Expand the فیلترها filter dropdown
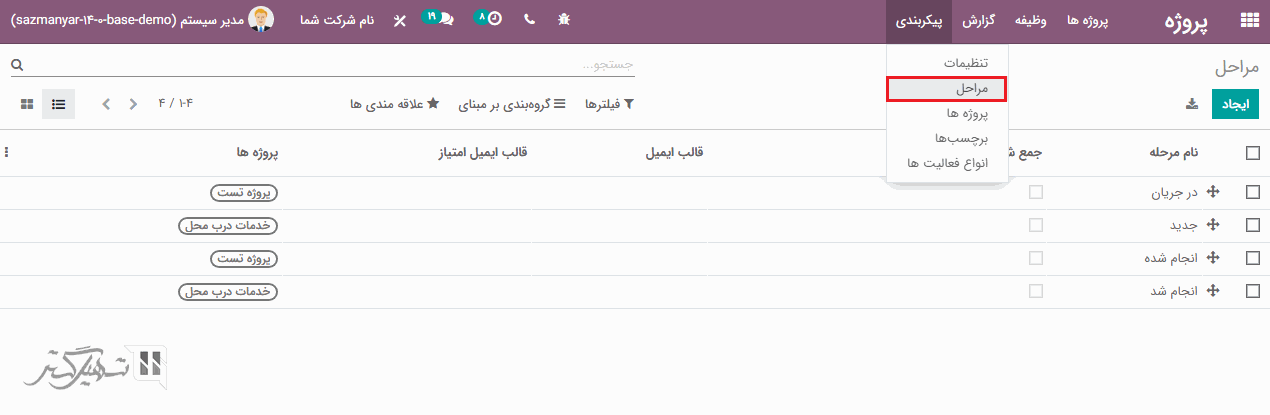Screen dimensions: 1270x415 610,104
